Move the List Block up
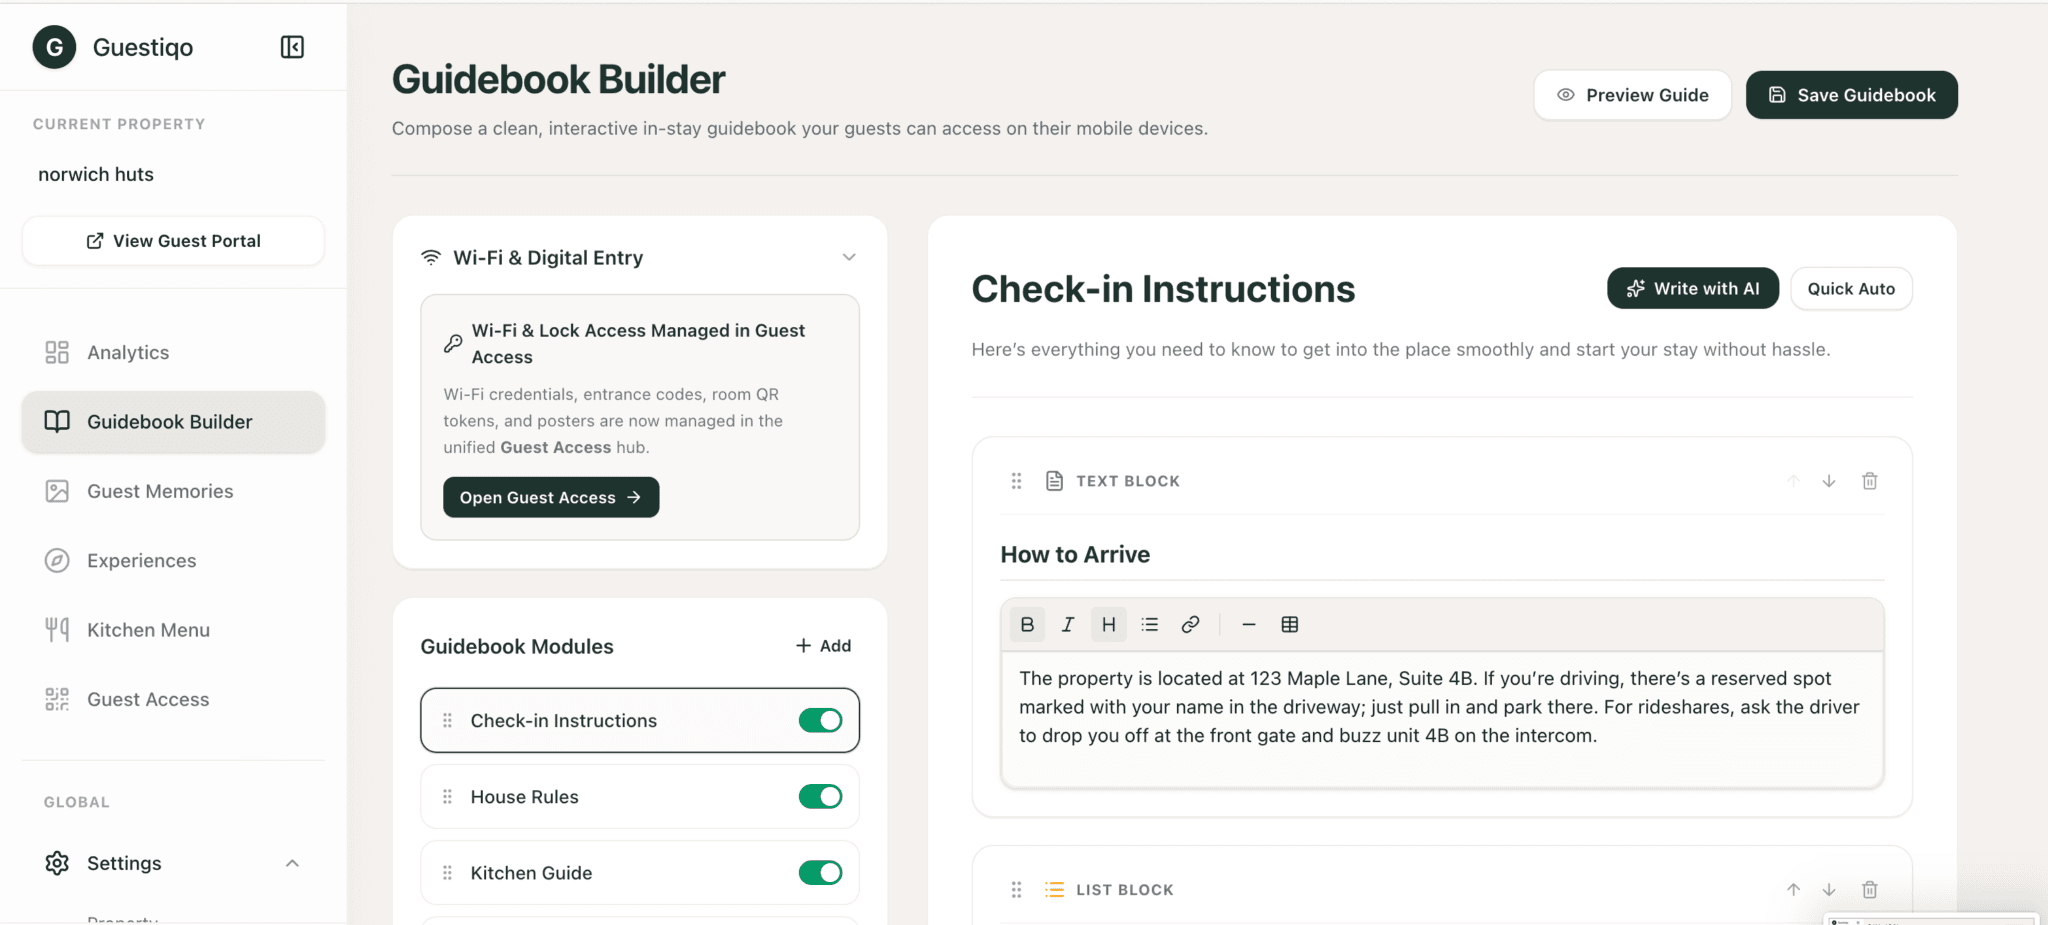The width and height of the screenshot is (2048, 925). tap(1793, 889)
